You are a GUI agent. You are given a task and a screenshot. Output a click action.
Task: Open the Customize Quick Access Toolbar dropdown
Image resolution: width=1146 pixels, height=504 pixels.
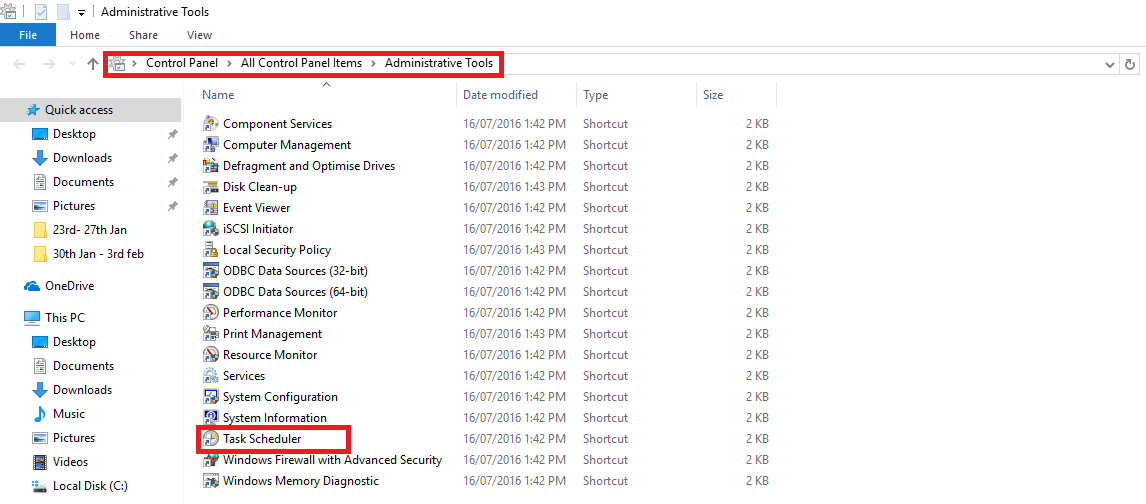pyautogui.click(x=81, y=12)
